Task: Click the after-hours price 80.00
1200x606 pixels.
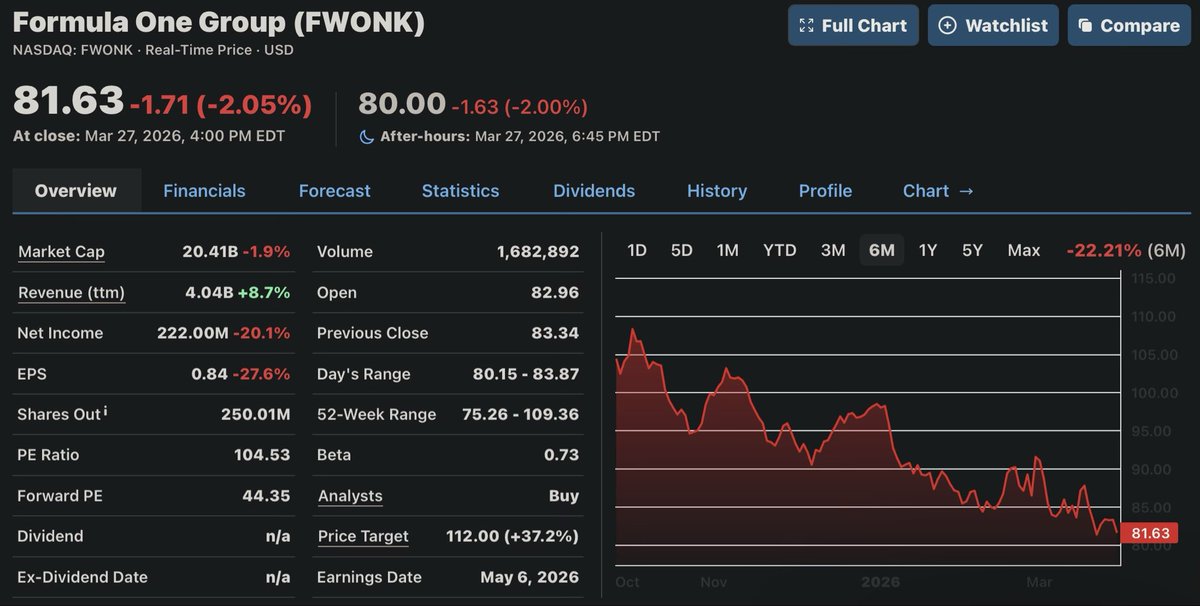Action: 402,103
